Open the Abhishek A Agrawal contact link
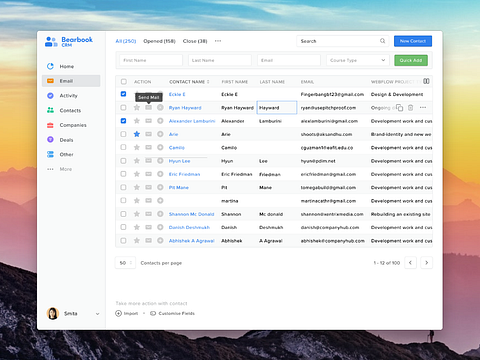Image resolution: width=480 pixels, height=360 pixels. pyautogui.click(x=191, y=241)
